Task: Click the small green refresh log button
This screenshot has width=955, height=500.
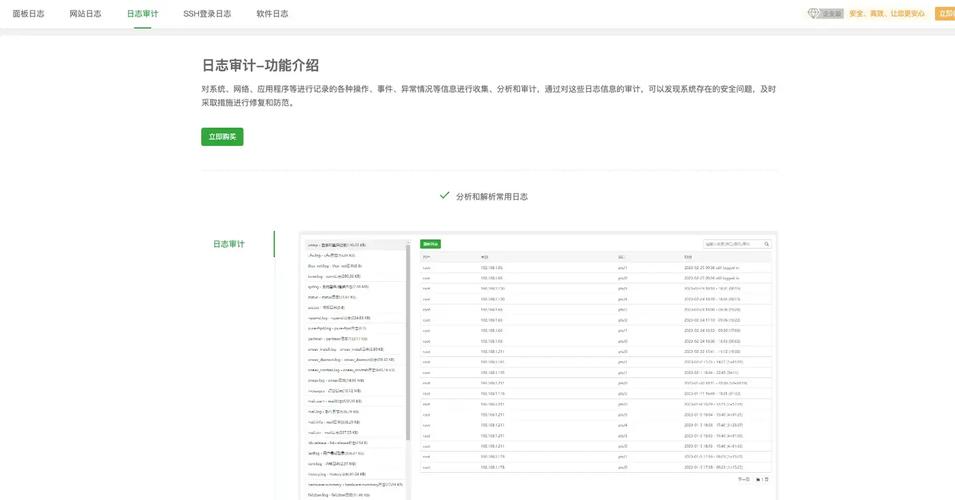Action: 431,244
